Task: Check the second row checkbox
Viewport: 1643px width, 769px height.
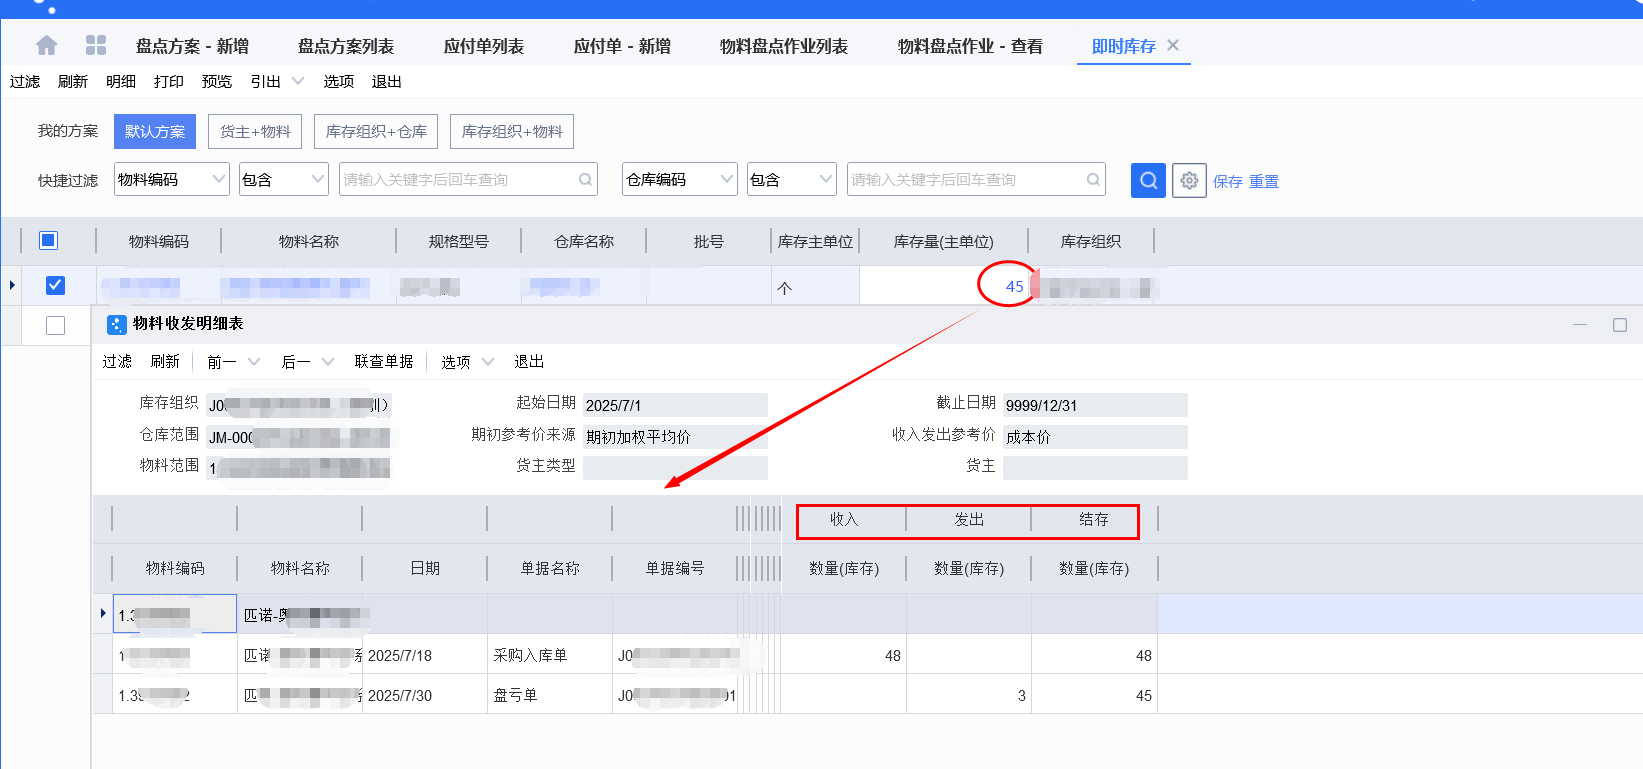Action: pos(55,325)
